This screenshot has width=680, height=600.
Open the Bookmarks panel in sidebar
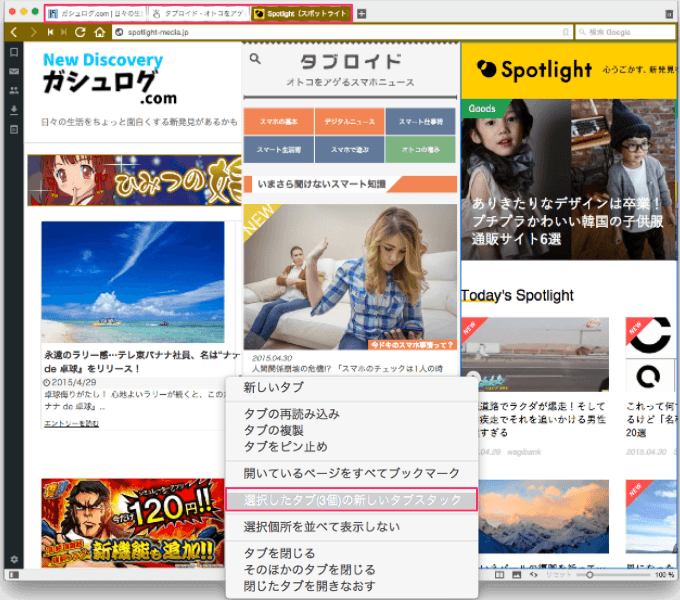[x=14, y=52]
